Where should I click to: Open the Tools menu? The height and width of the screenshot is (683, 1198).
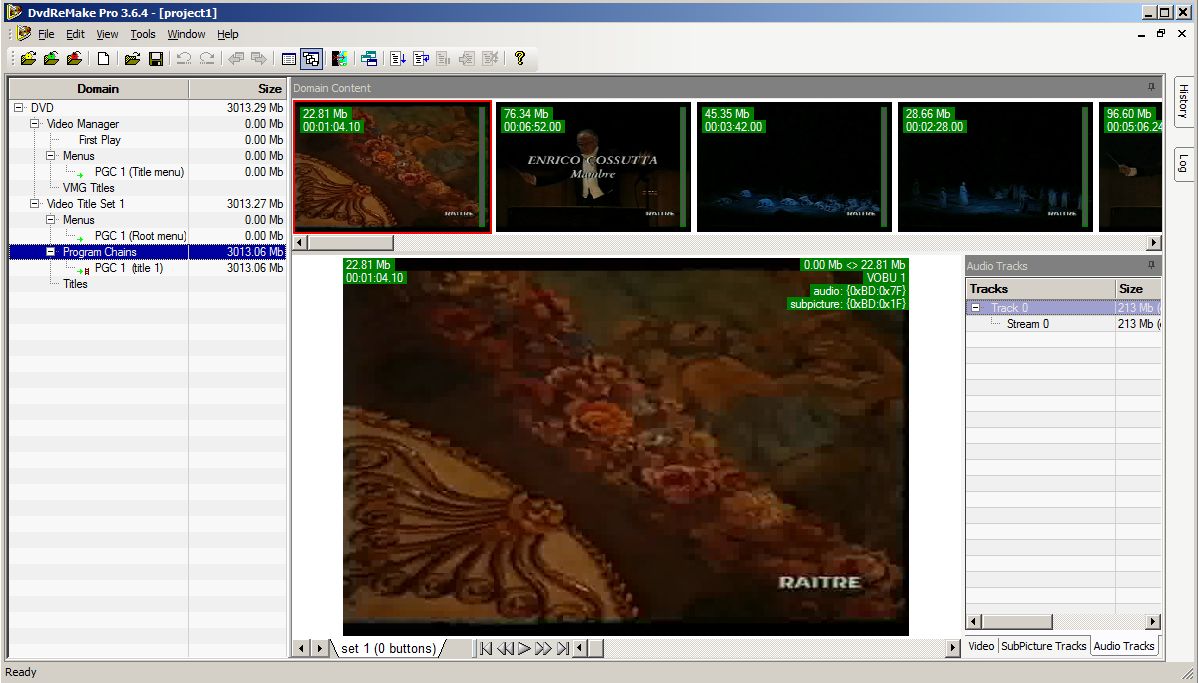(142, 34)
